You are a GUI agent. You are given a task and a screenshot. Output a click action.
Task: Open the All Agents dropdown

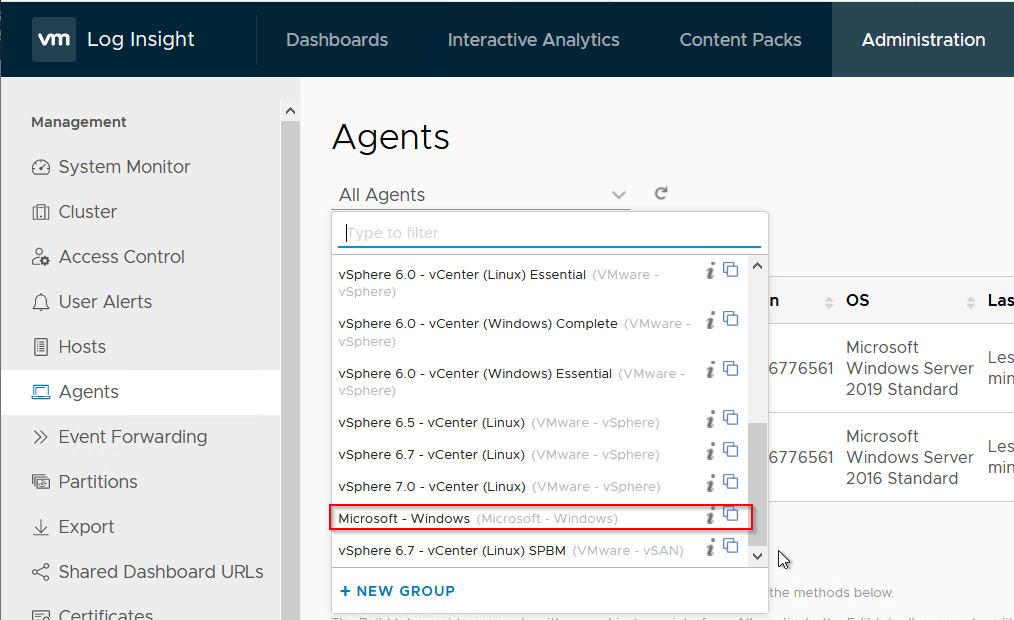pos(618,195)
